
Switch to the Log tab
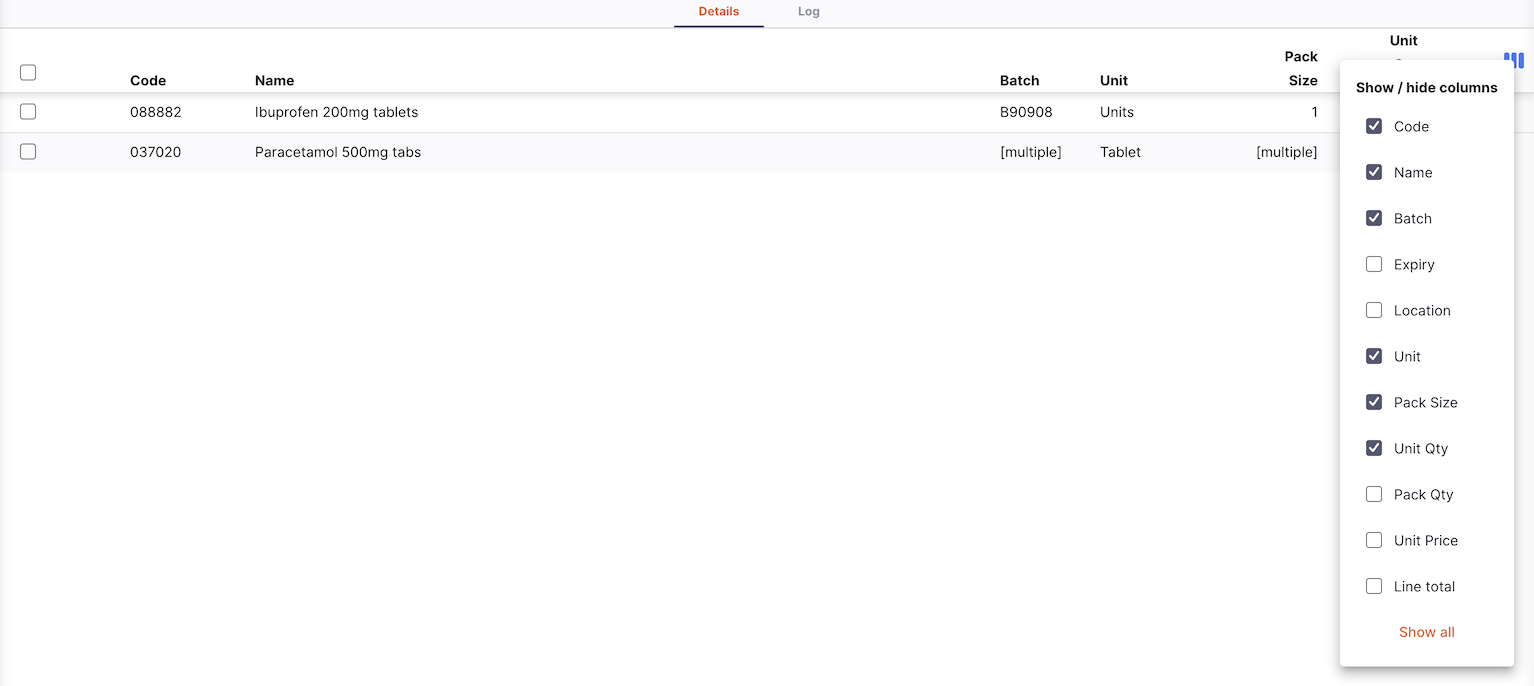pyautogui.click(x=808, y=12)
